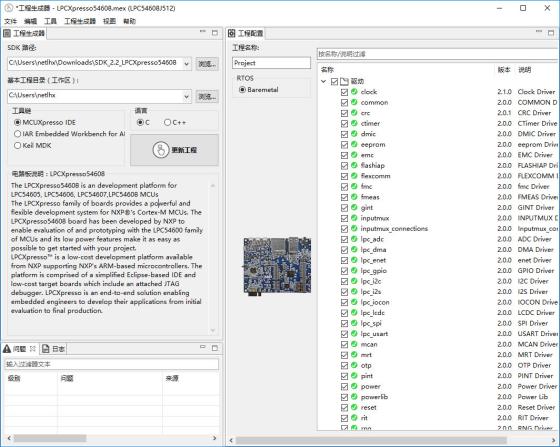
Task: Collapse the 驱动 tree group
Action: pyautogui.click(x=324, y=81)
